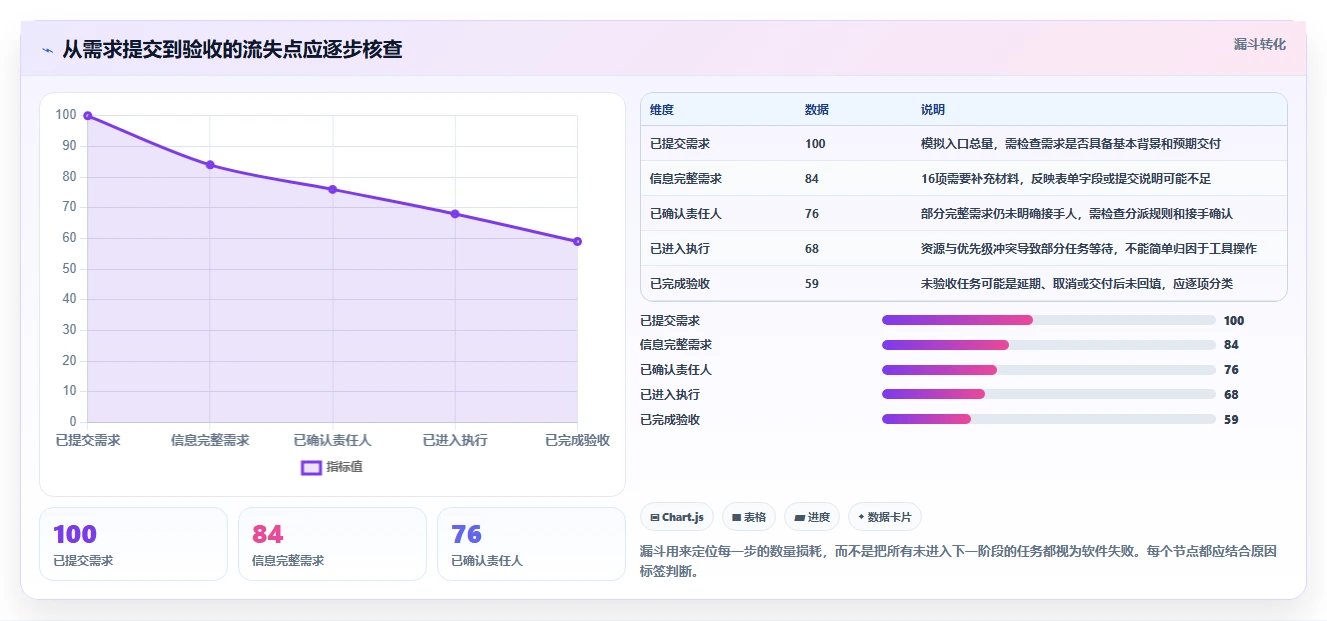
Task: Click the chart point at 已提交需求
Action: coord(88,116)
